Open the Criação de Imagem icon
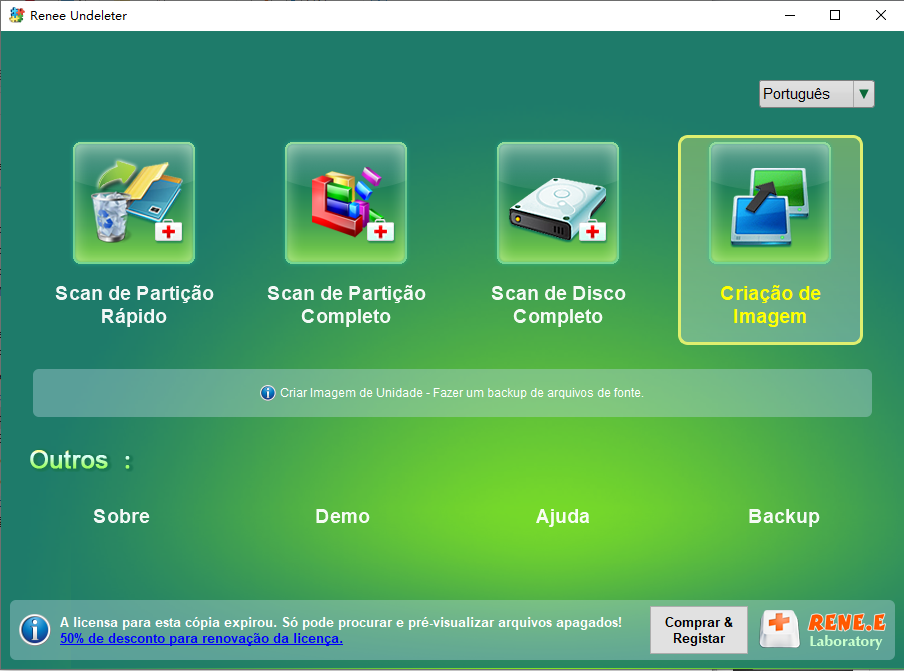Image resolution: width=904 pixels, height=671 pixels. (x=770, y=203)
